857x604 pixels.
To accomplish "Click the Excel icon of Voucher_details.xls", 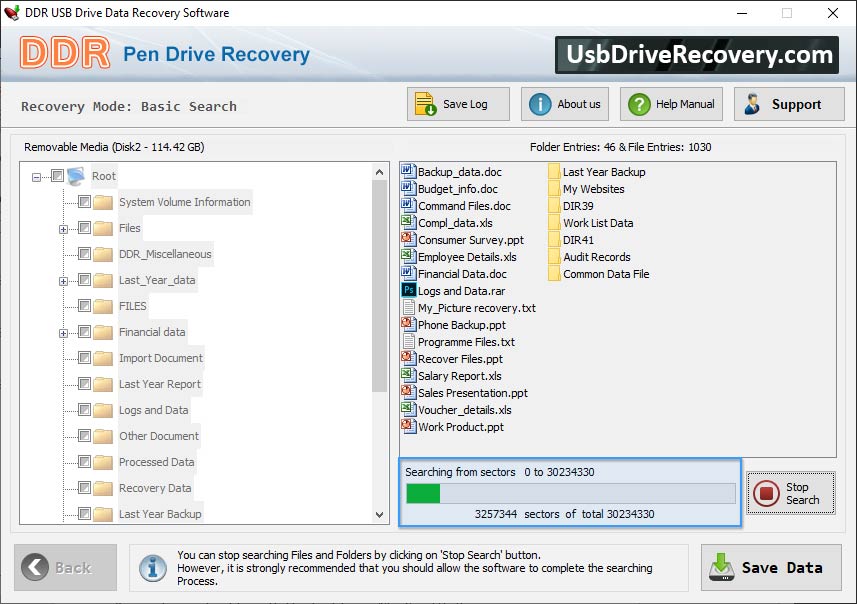I will click(x=409, y=409).
